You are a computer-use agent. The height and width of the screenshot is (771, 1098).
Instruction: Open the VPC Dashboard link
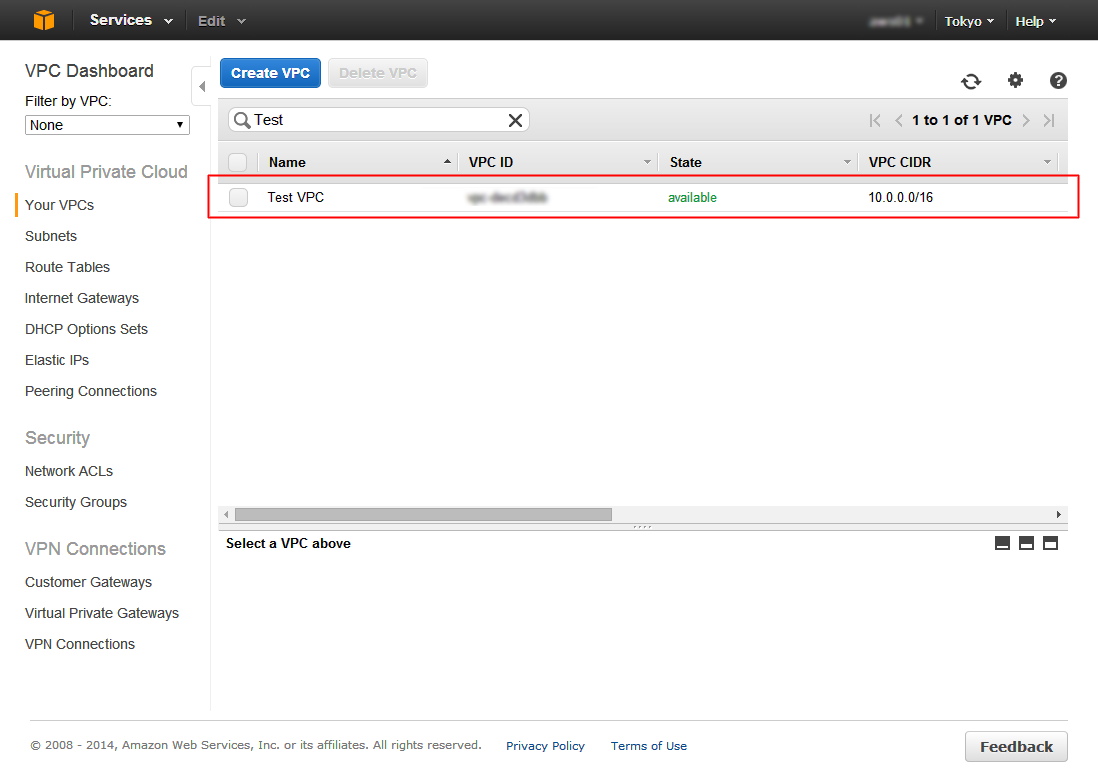[x=89, y=71]
